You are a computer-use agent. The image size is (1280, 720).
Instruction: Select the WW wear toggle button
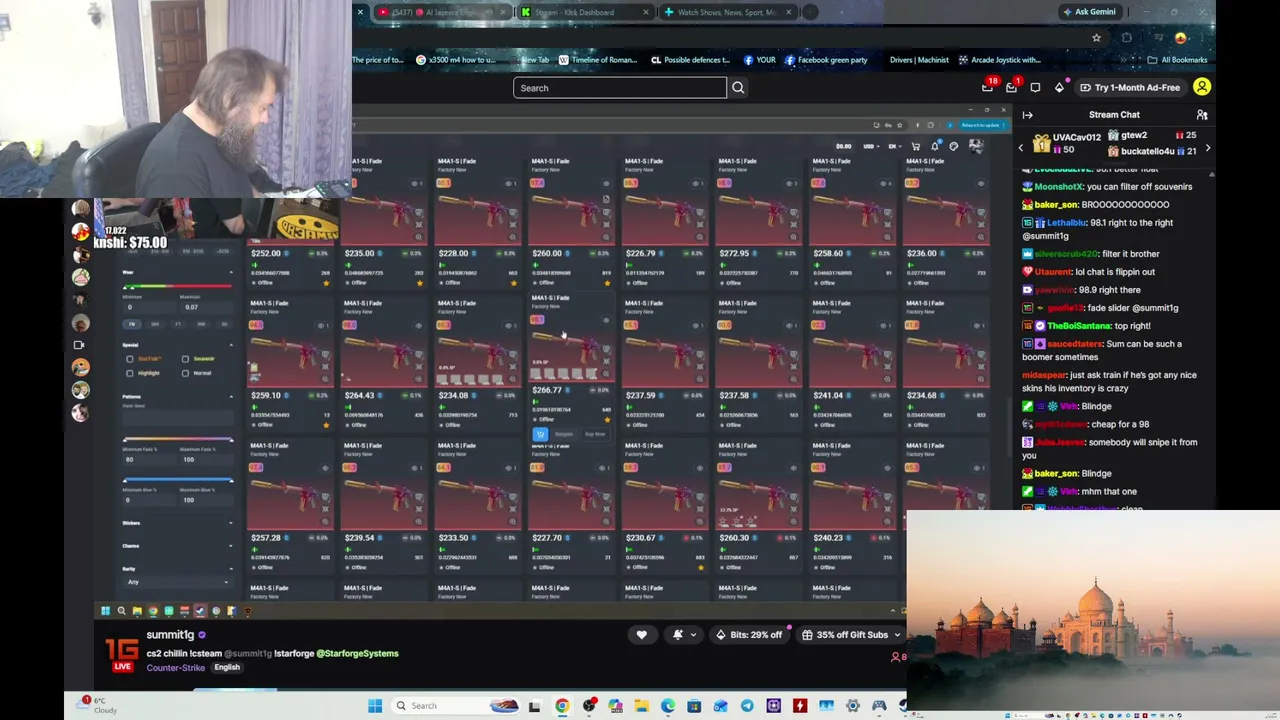(x=201, y=324)
